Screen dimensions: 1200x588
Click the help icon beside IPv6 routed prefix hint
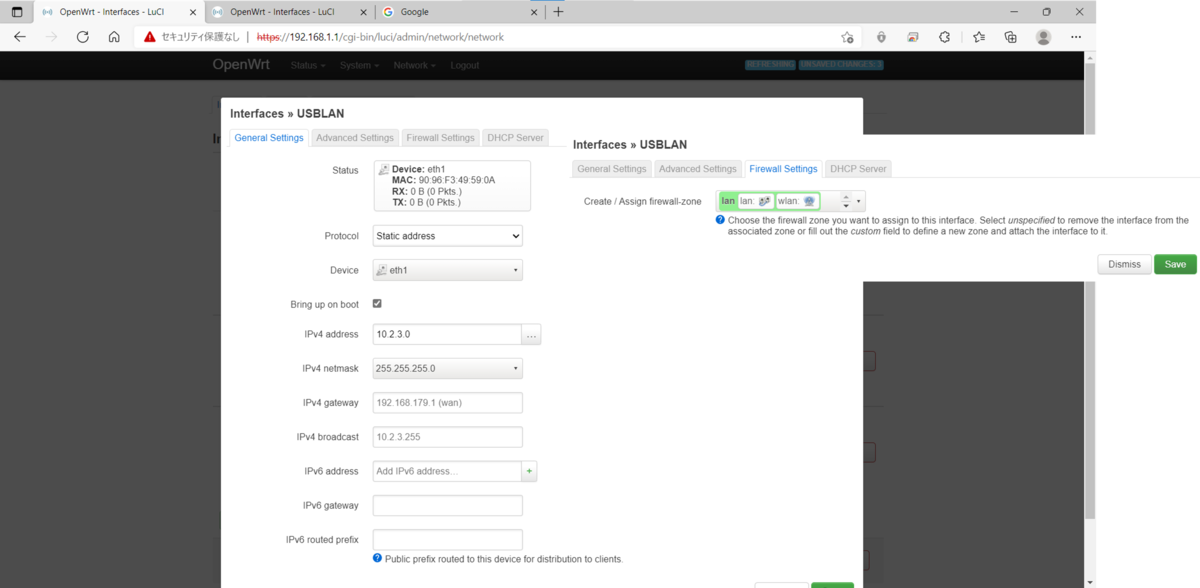377,558
